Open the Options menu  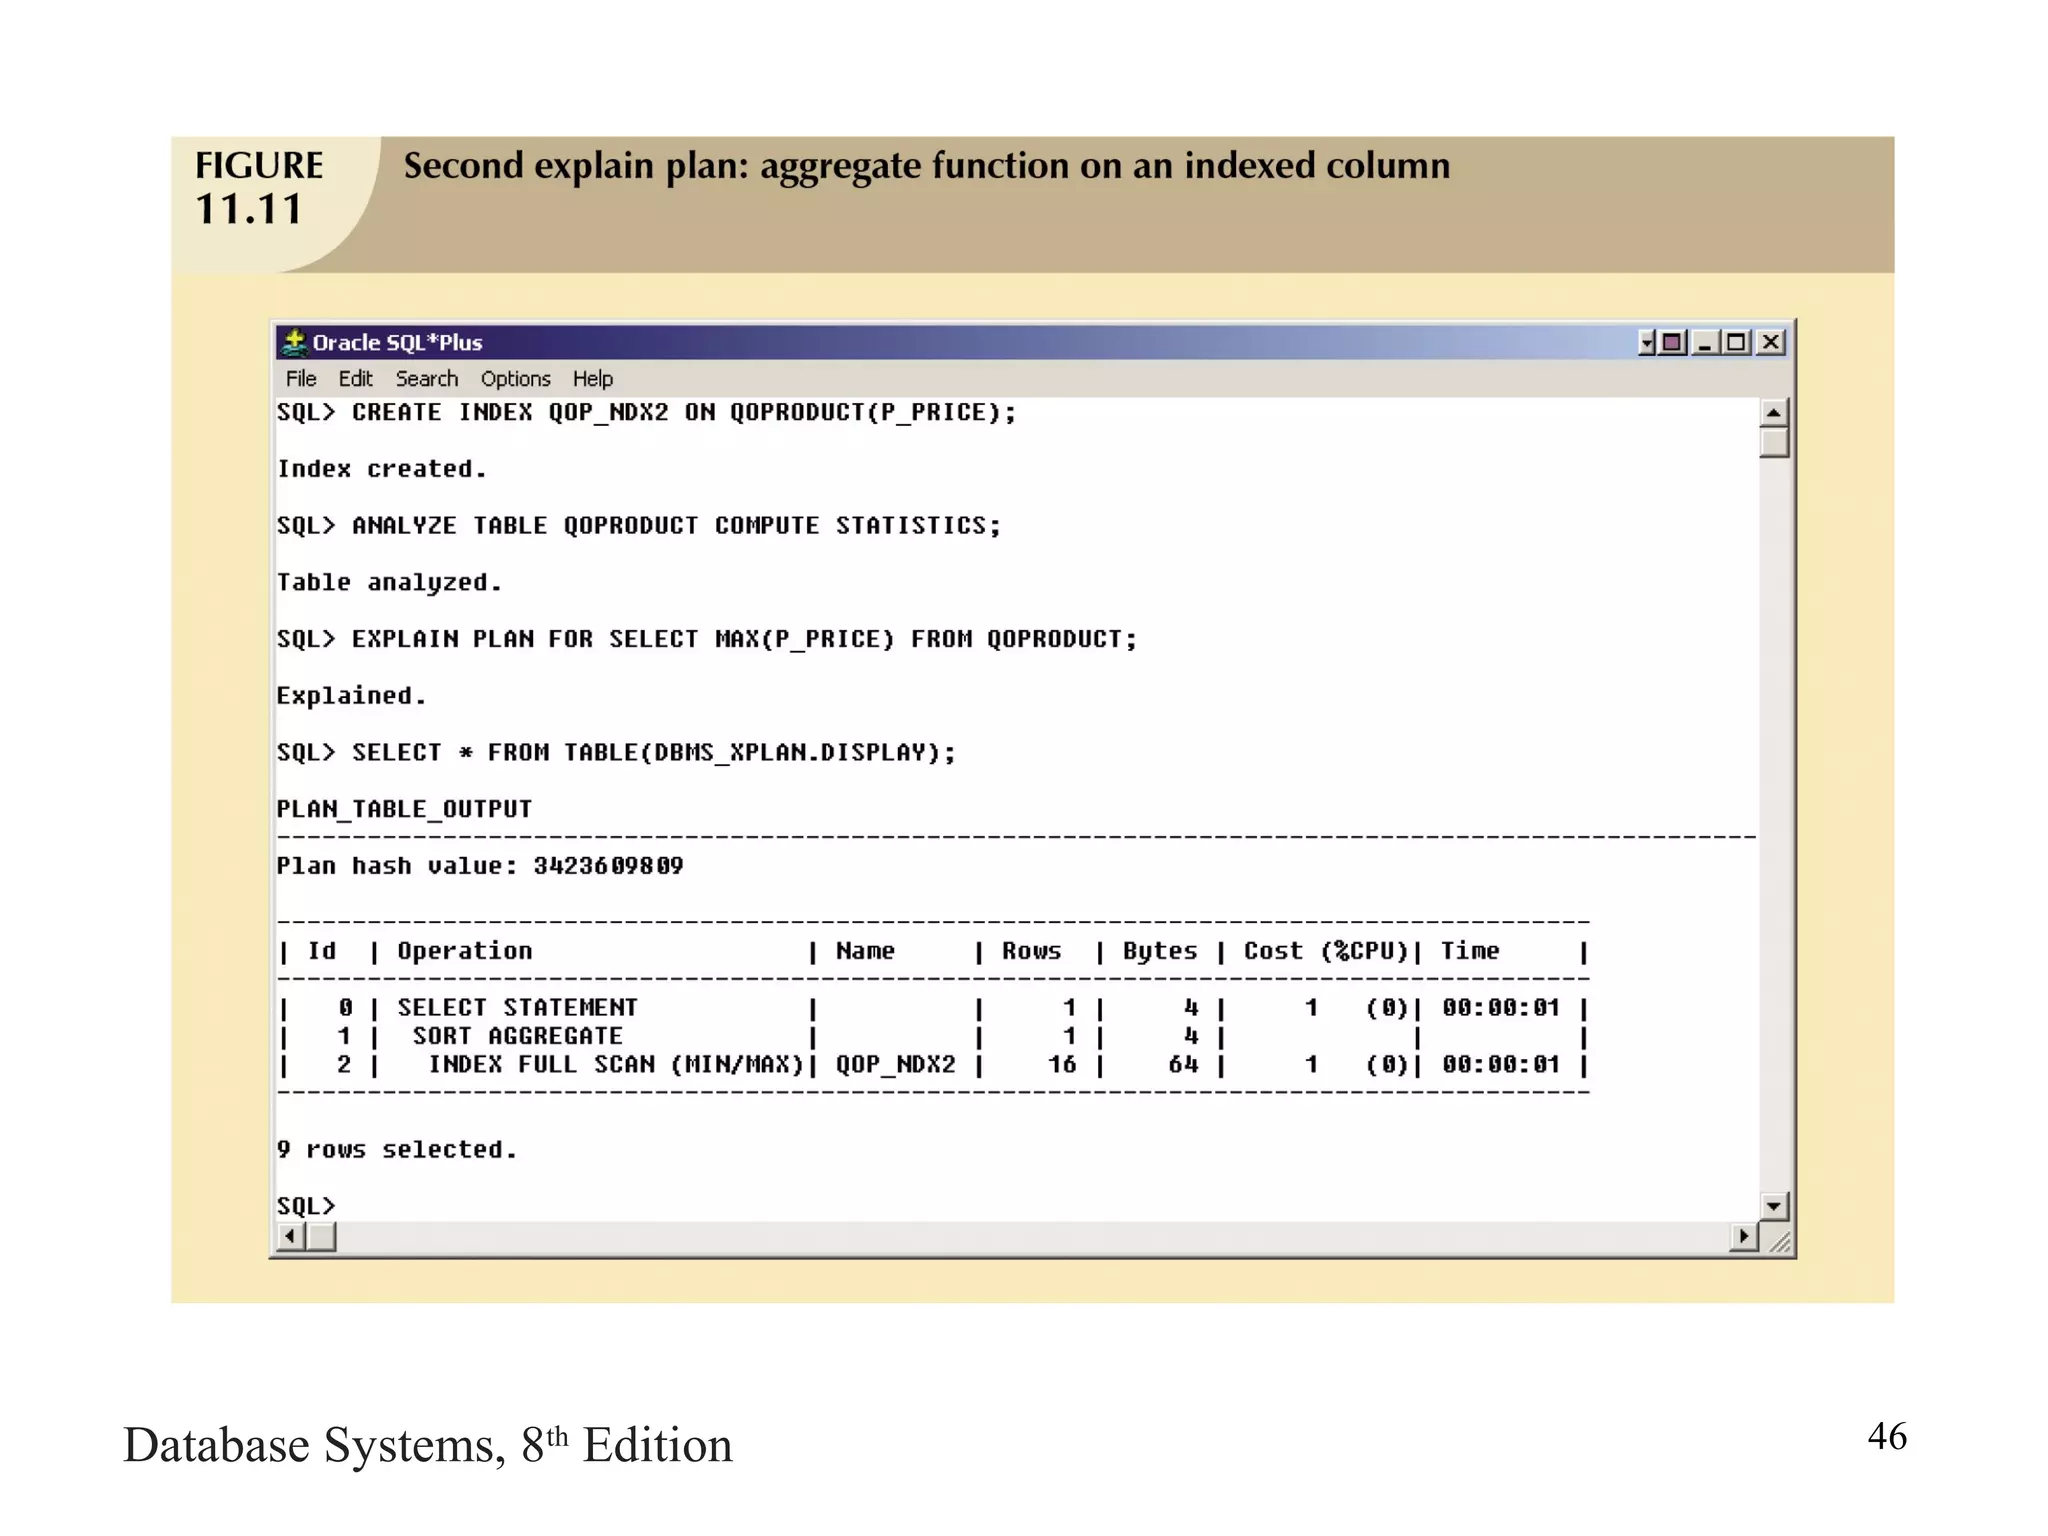pyautogui.click(x=515, y=379)
